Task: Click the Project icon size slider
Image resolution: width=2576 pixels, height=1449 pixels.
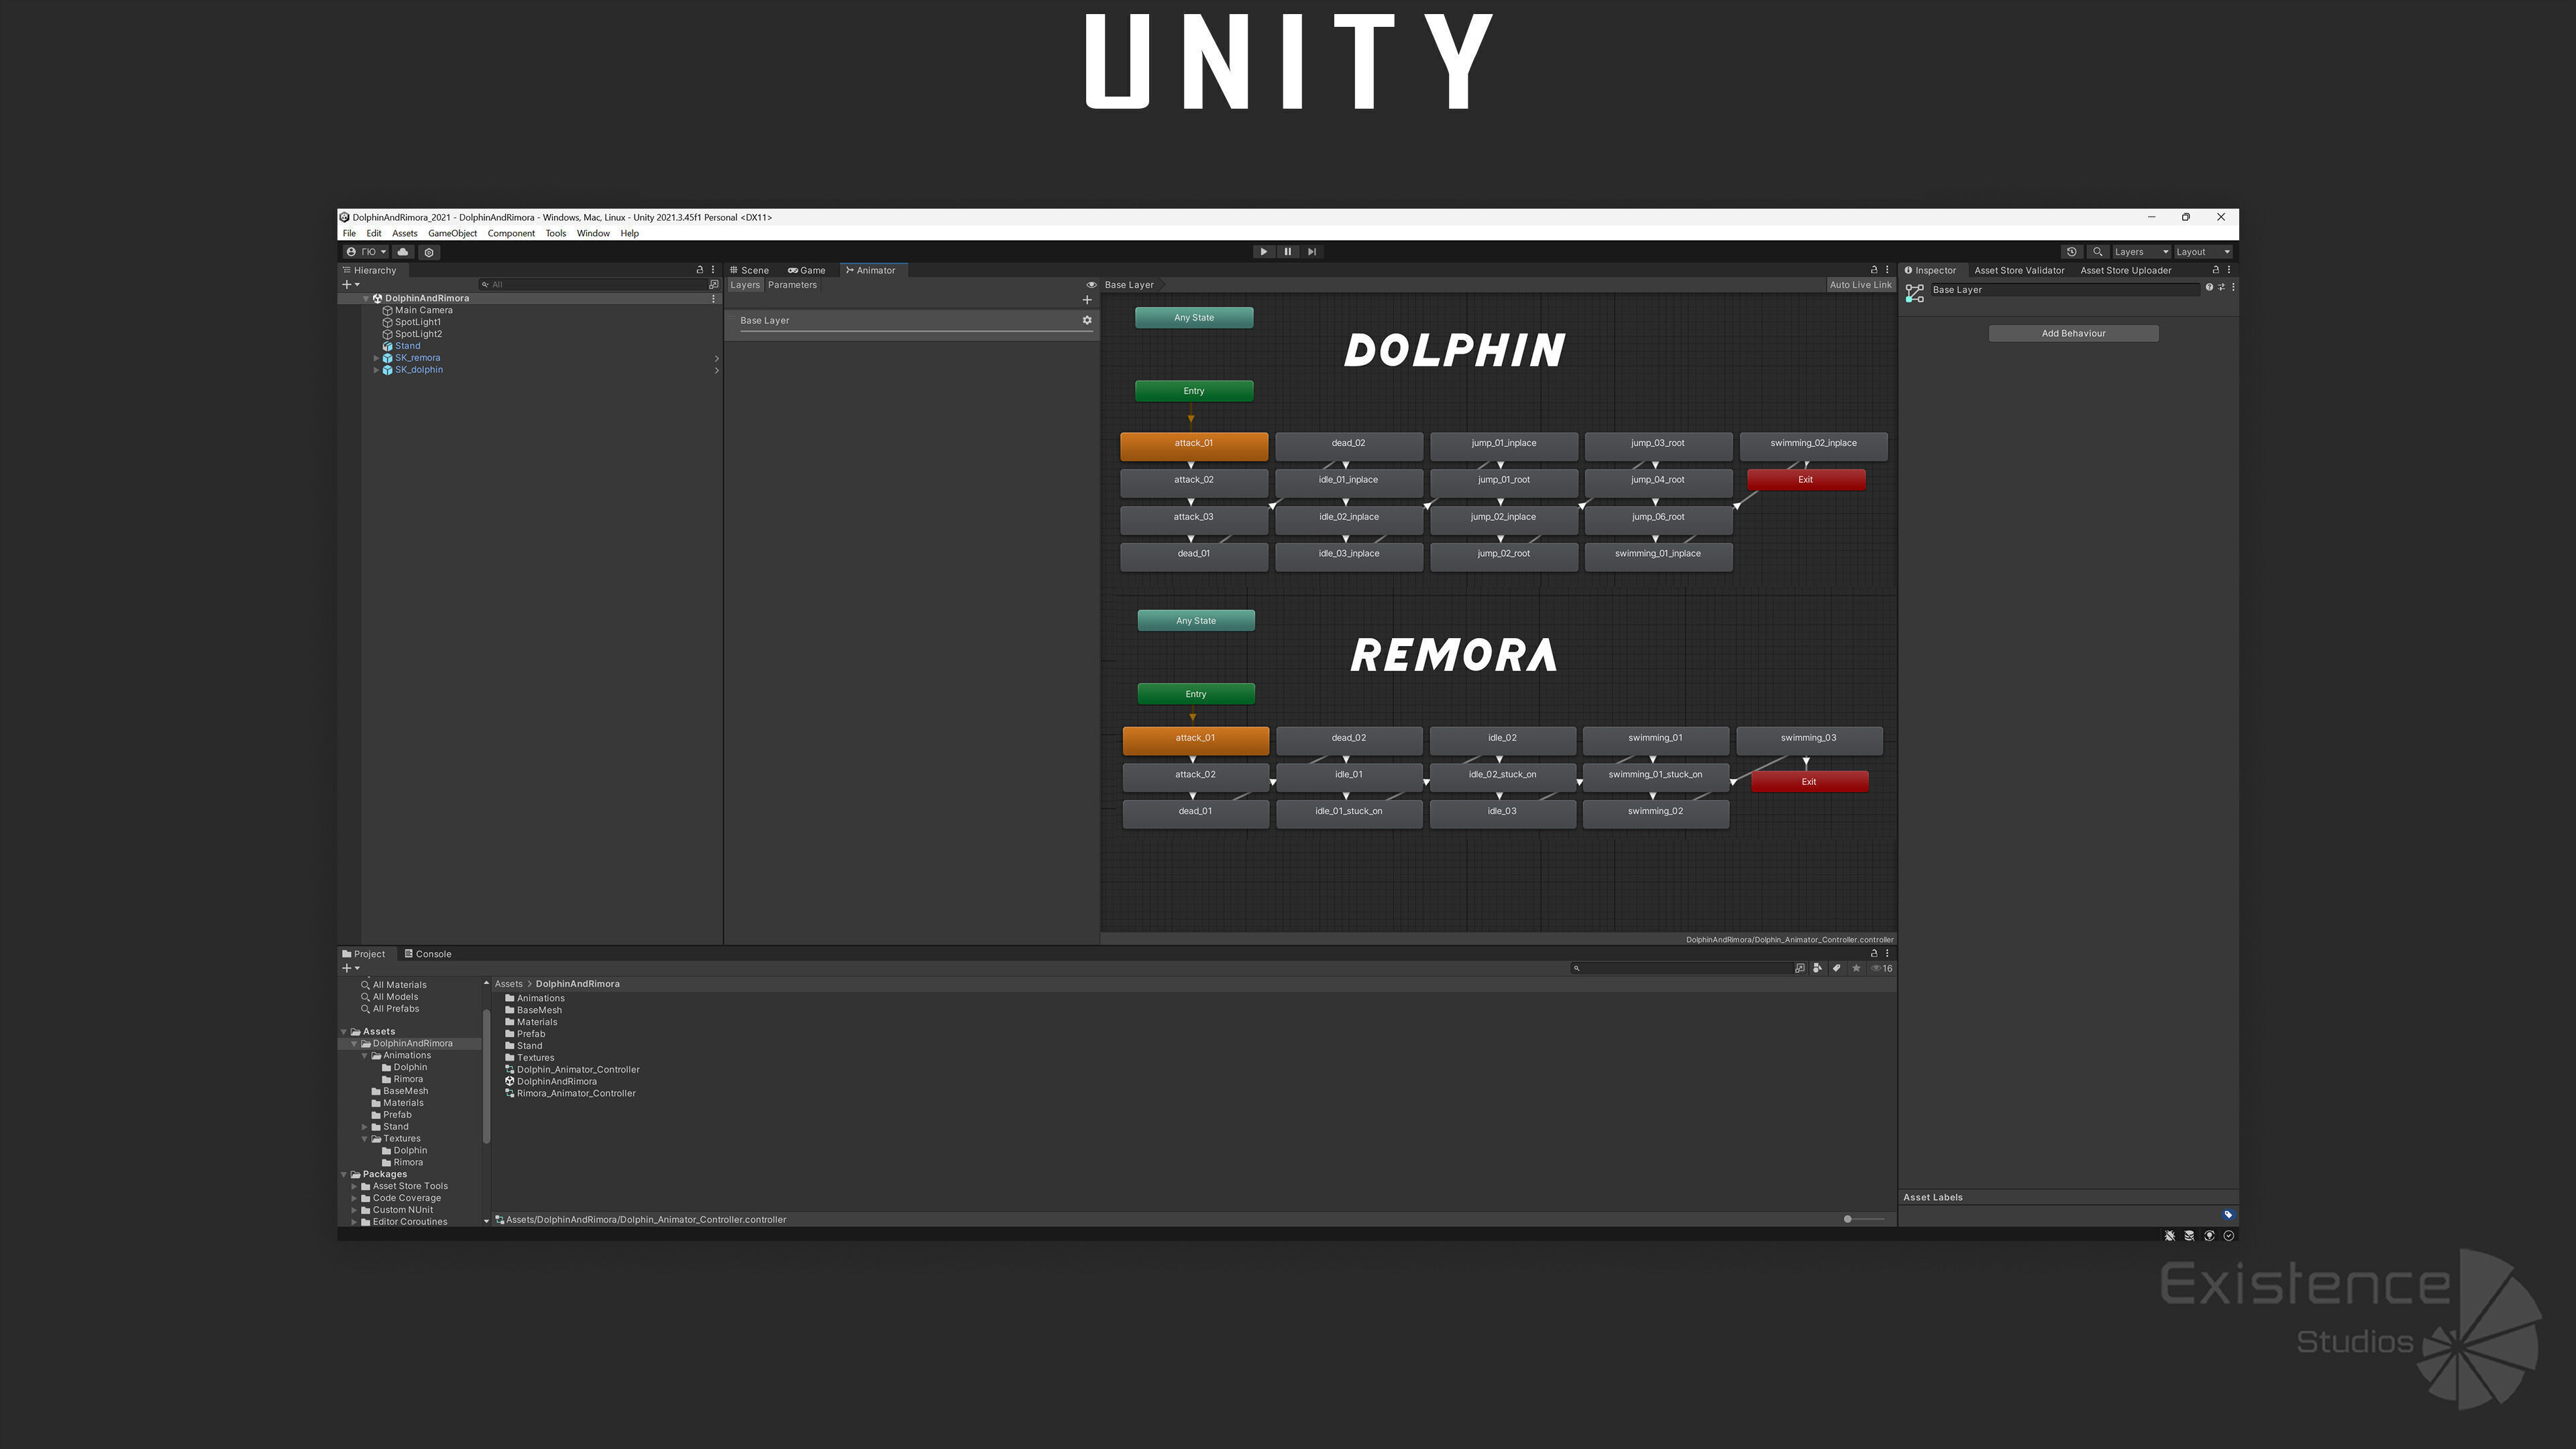Action: (1848, 1219)
